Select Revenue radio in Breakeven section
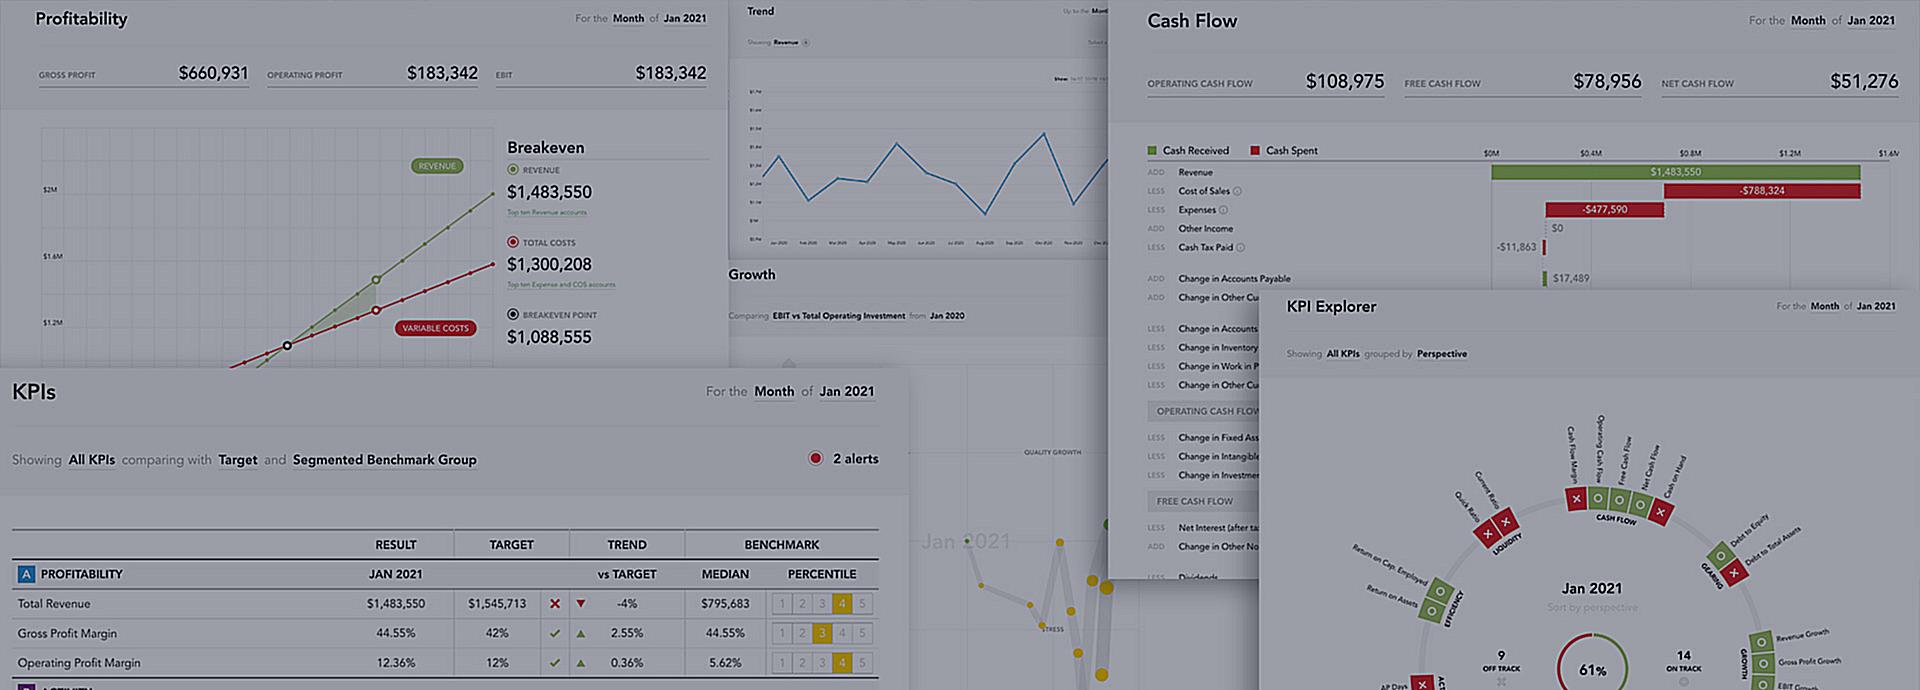Image resolution: width=1920 pixels, height=690 pixels. [x=513, y=170]
